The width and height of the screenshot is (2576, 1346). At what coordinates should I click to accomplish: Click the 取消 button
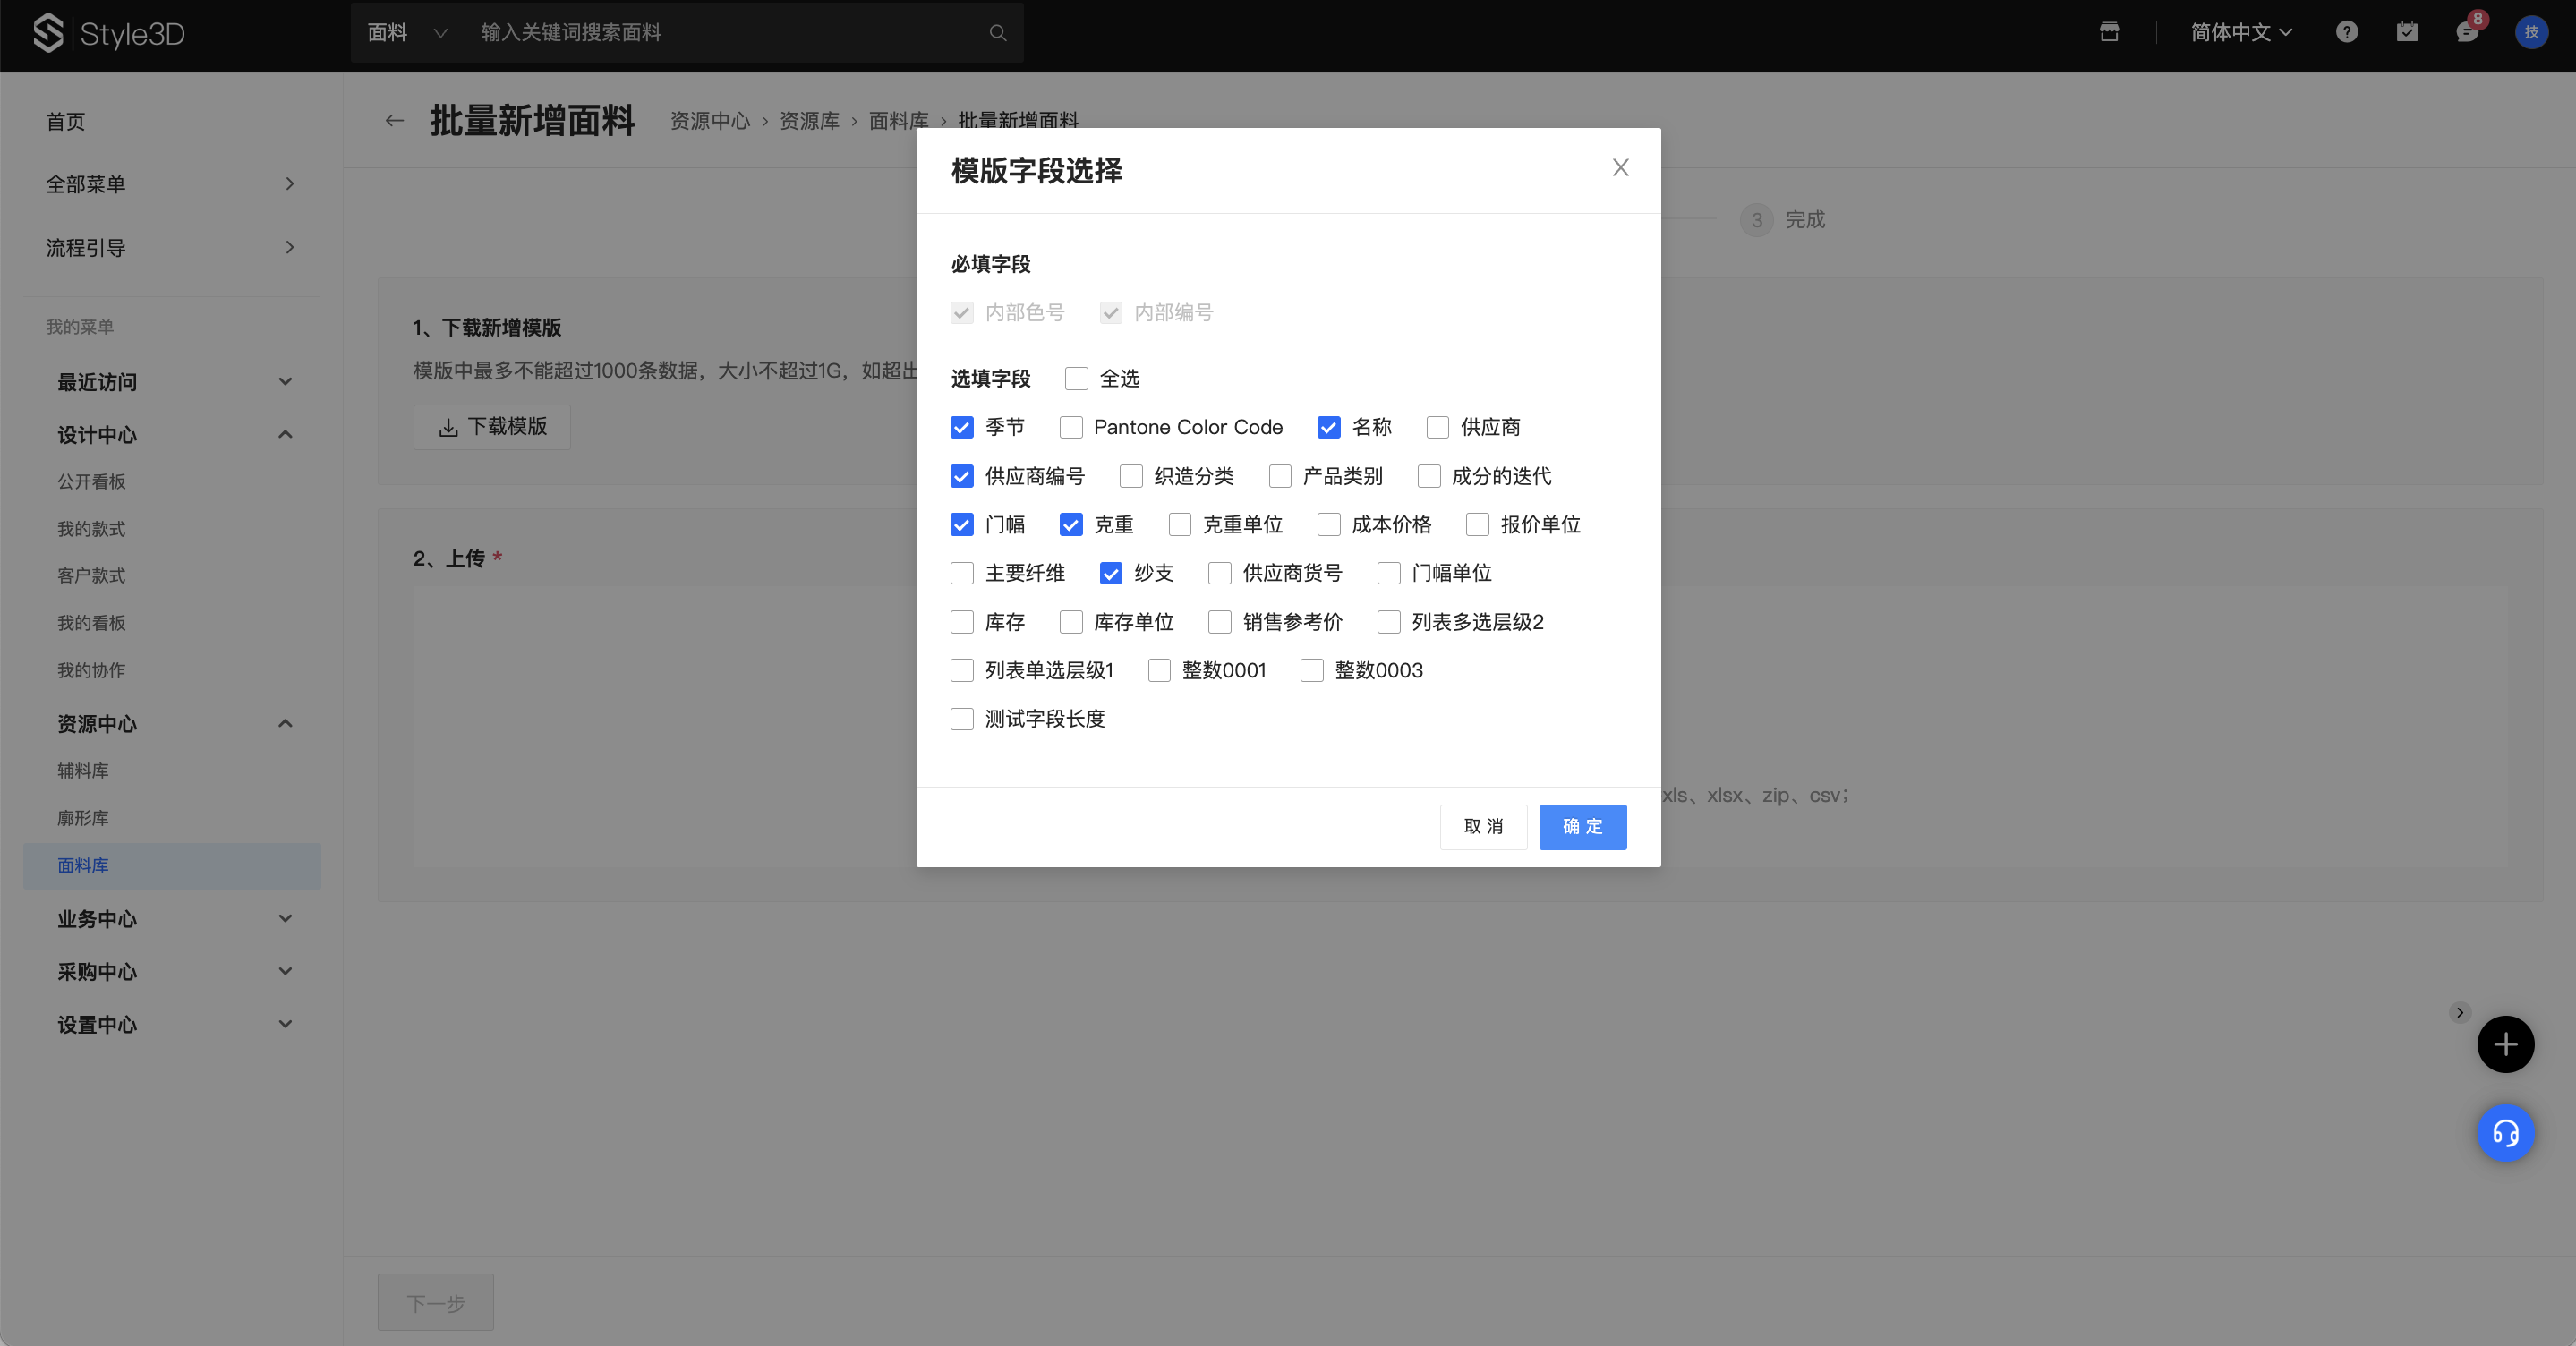pyautogui.click(x=1483, y=827)
